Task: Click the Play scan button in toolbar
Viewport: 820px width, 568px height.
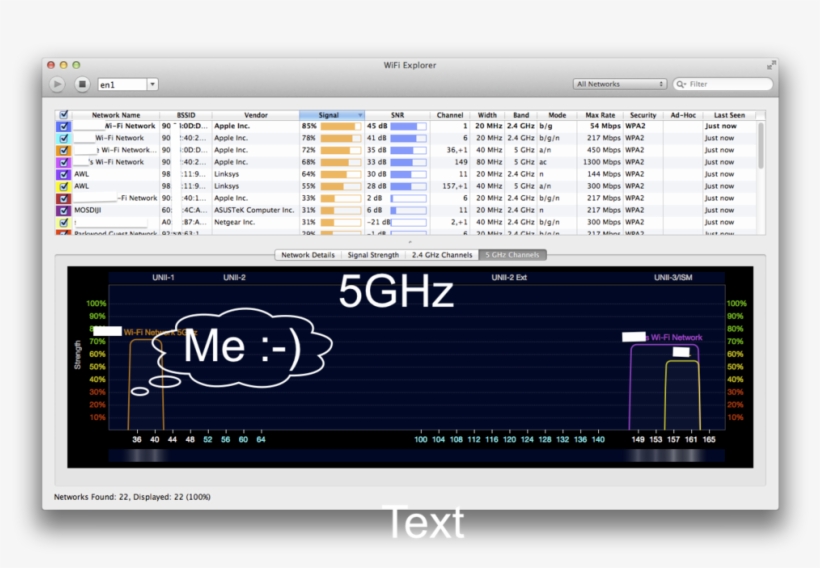Action: point(58,85)
